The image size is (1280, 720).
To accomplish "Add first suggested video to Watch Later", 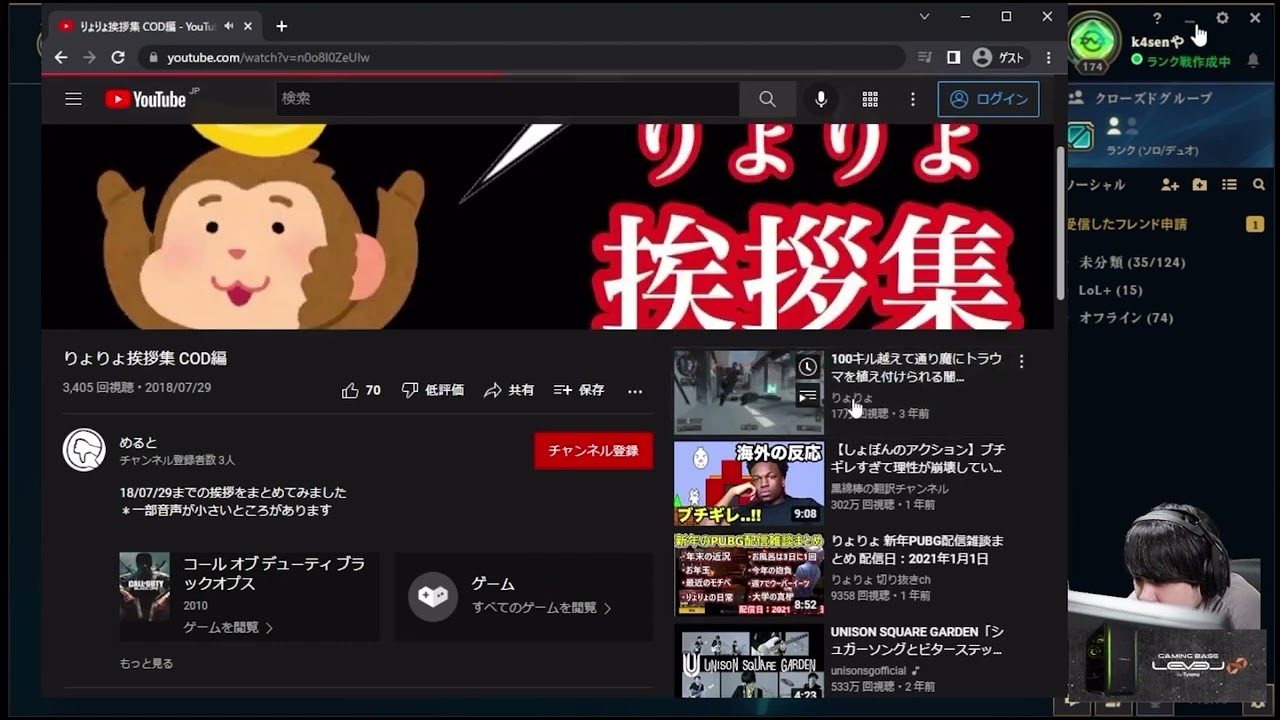I will tap(808, 367).
